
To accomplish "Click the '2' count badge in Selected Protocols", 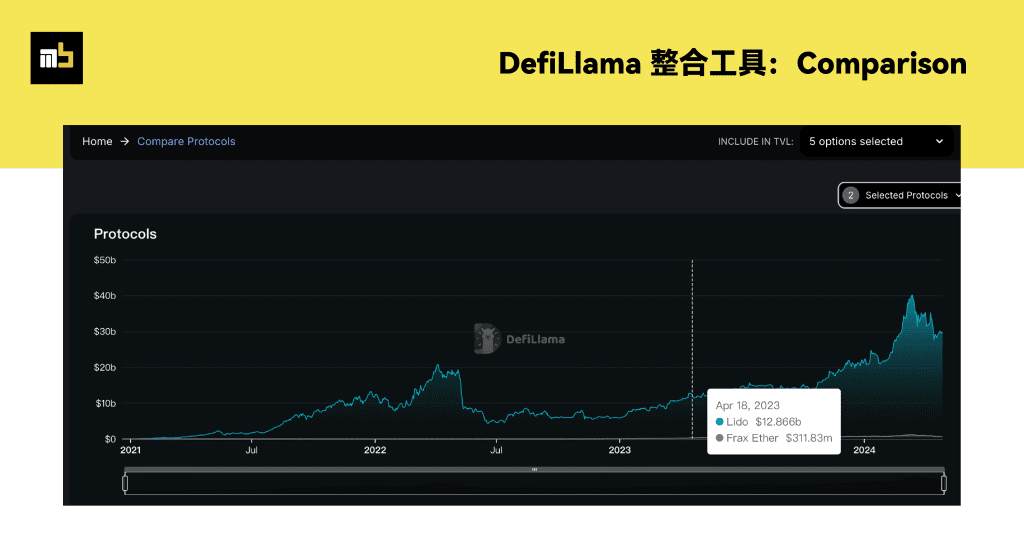I will point(850,195).
